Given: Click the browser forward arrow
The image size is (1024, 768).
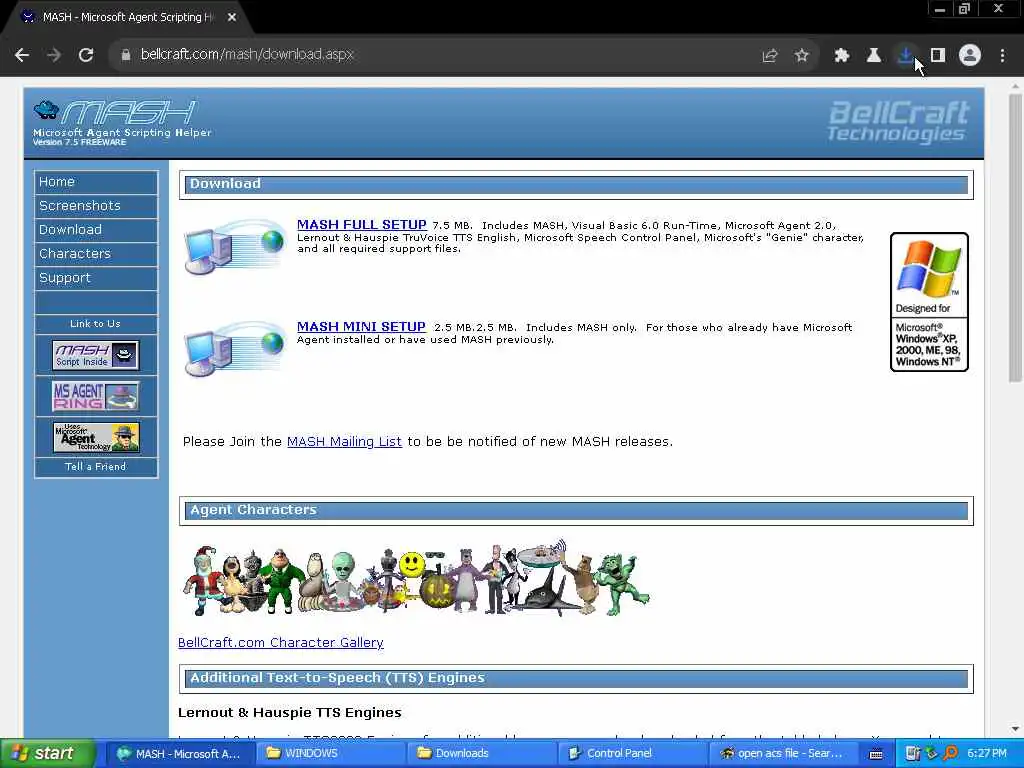Looking at the screenshot, I should [54, 56].
